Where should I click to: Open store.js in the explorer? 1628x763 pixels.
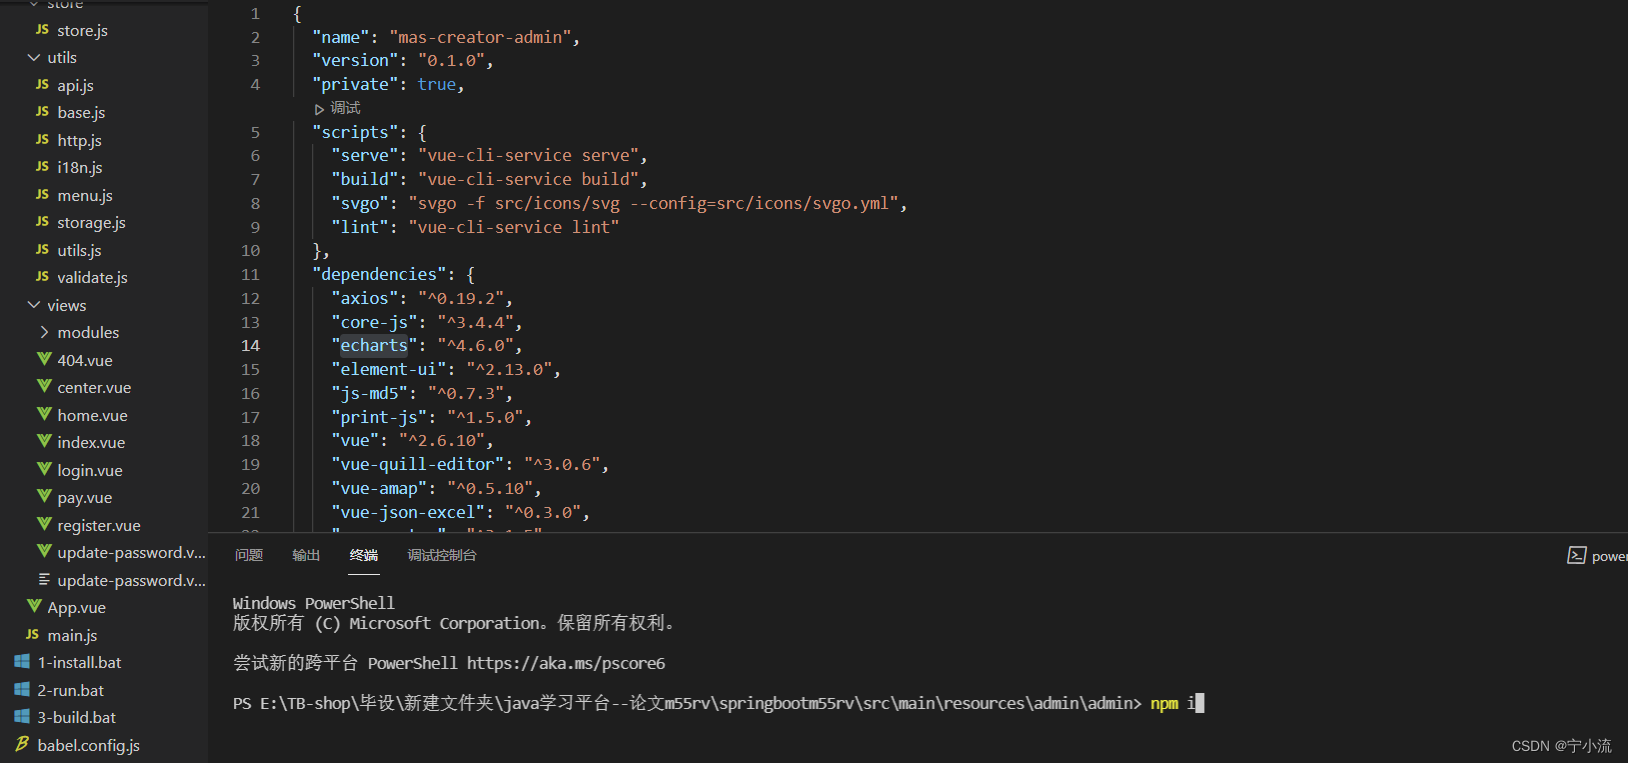[82, 30]
